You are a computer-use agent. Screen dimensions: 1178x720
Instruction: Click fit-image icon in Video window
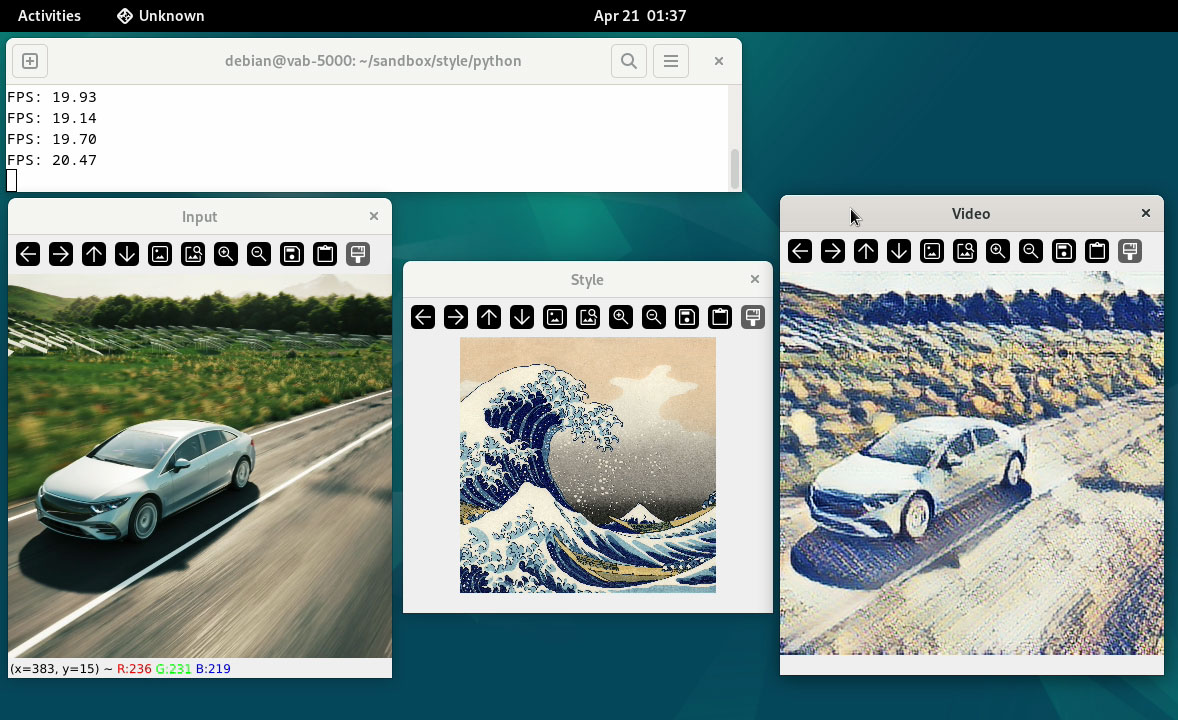click(965, 251)
